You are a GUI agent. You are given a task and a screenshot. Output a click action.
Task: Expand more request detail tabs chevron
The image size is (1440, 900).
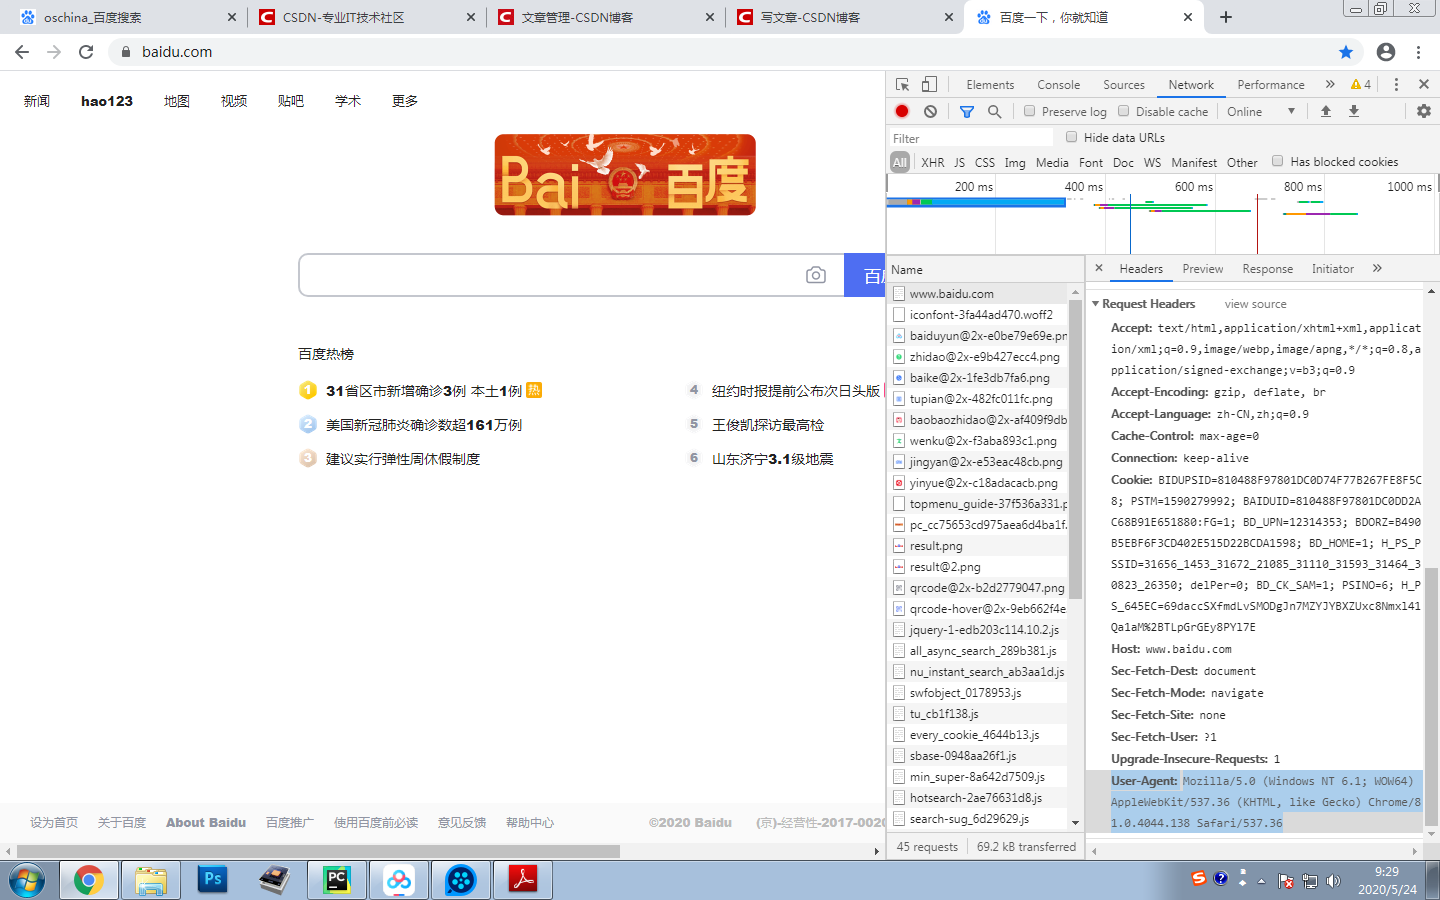1377,268
